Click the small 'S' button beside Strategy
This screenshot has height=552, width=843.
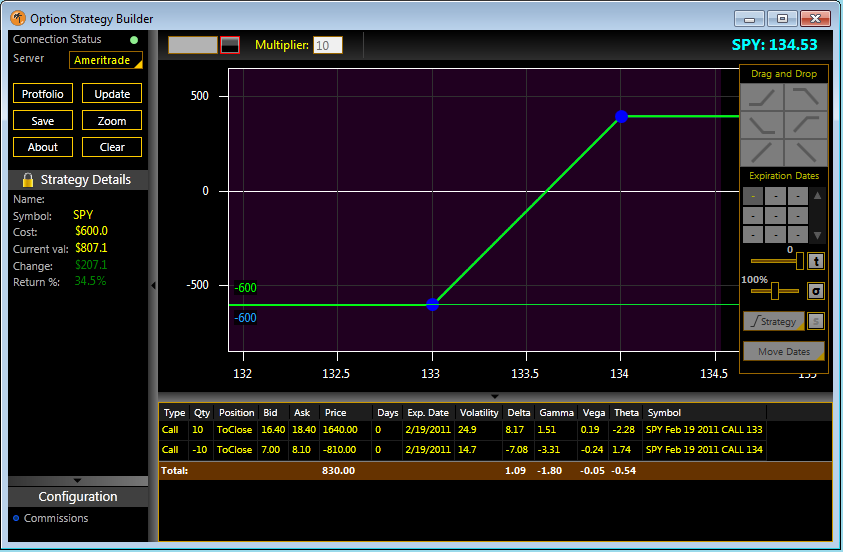(x=816, y=321)
